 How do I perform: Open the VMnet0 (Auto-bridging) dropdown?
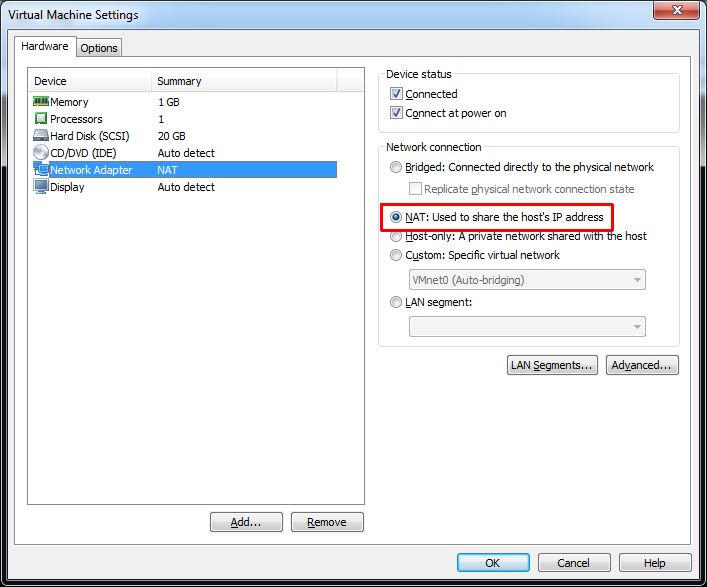tap(527, 280)
